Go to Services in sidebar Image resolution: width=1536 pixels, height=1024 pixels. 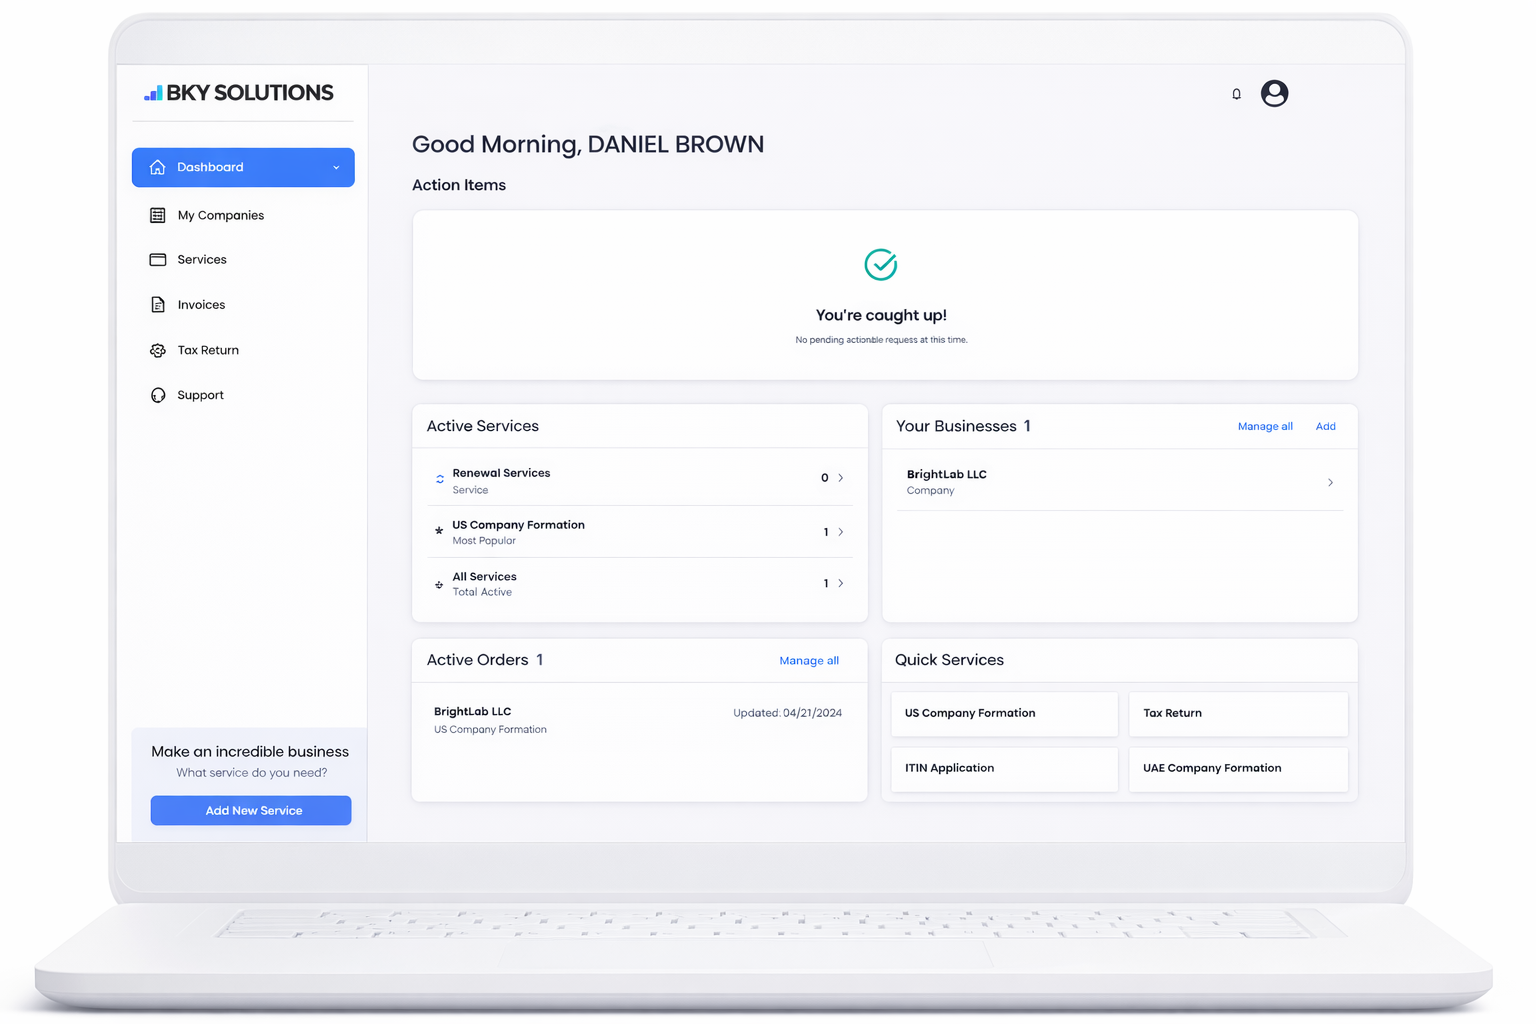[x=202, y=260]
